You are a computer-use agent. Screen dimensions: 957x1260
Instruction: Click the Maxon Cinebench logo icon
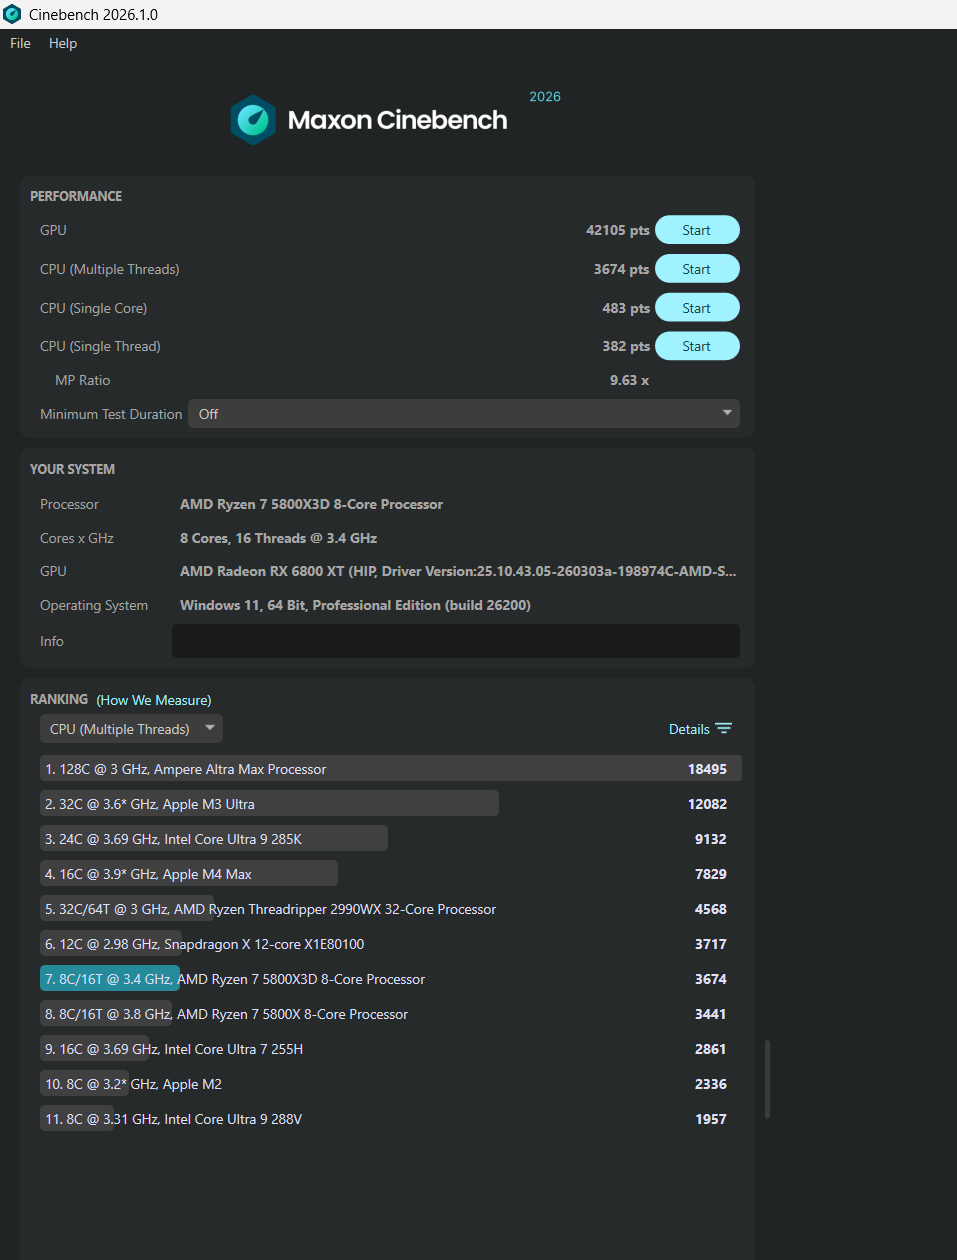(253, 120)
